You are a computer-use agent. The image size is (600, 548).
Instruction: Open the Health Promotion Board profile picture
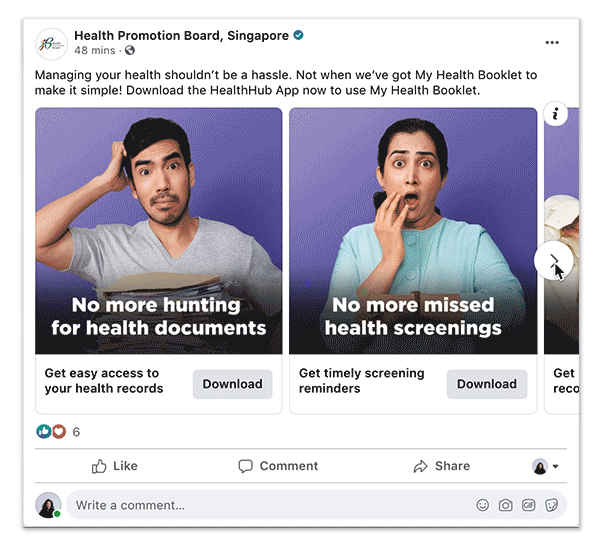(51, 44)
